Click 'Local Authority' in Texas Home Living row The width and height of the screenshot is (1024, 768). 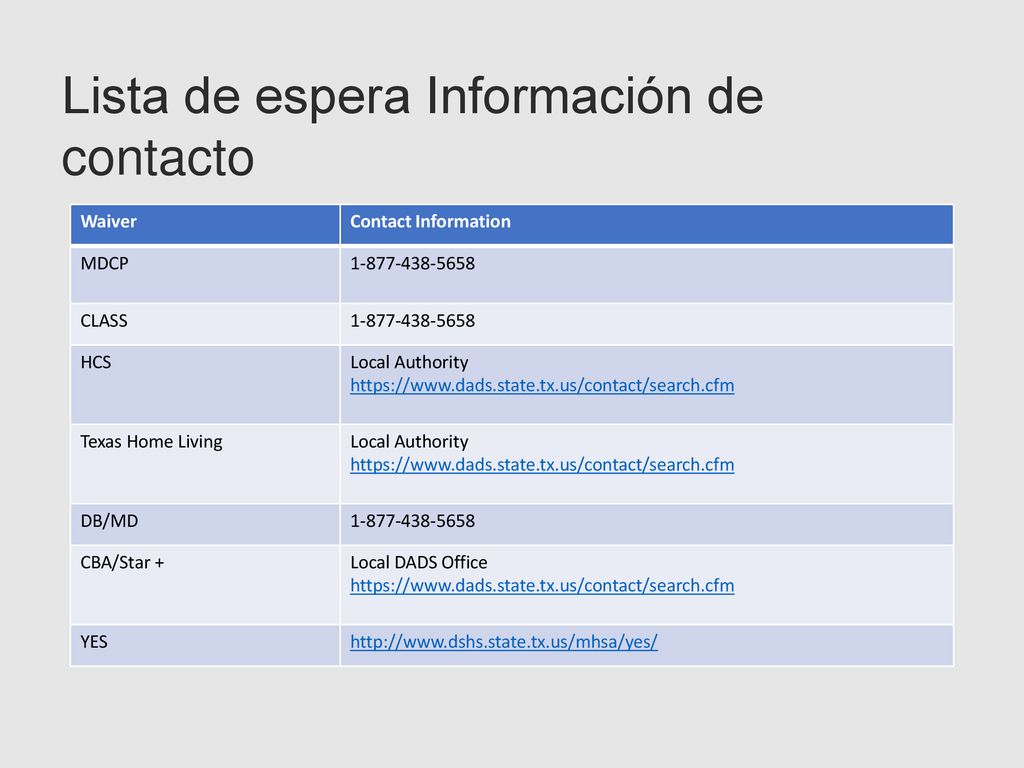[x=409, y=442]
